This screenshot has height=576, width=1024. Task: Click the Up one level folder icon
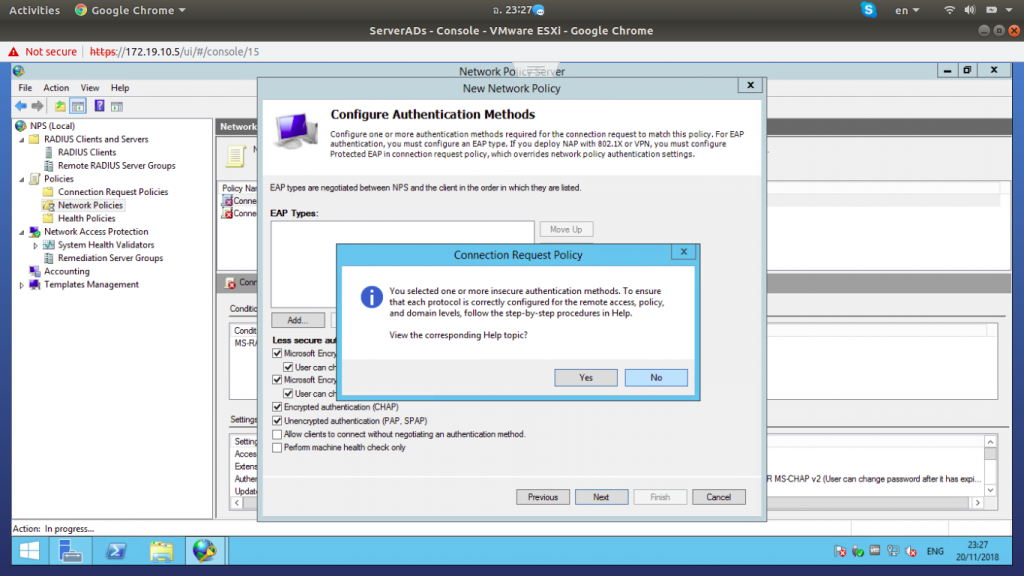[59, 106]
